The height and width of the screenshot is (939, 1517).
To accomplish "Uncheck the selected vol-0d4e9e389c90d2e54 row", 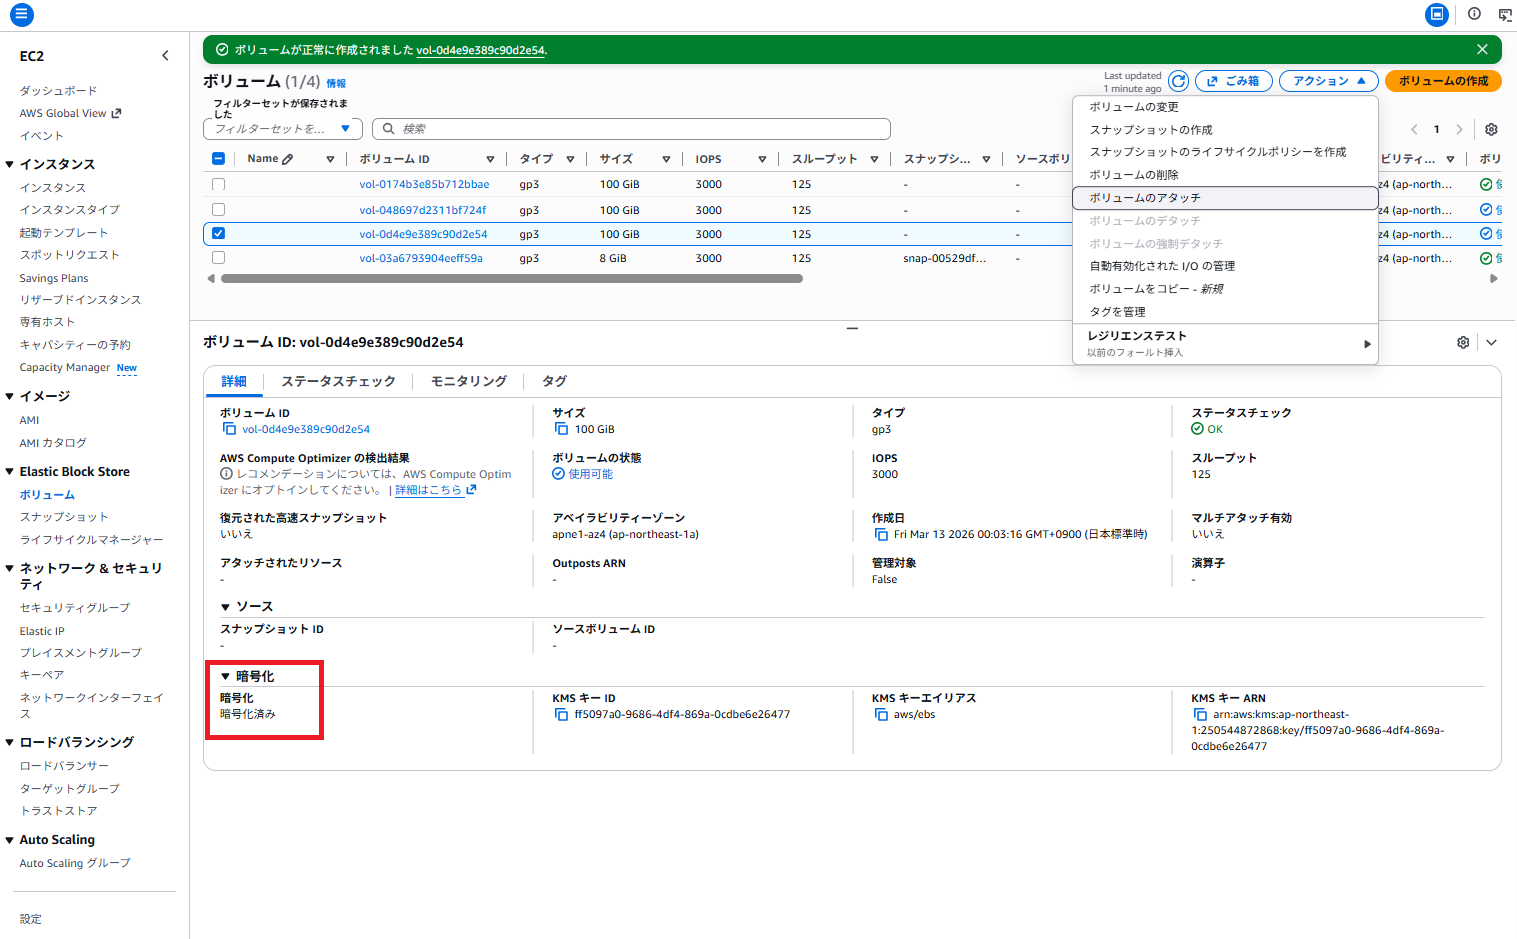I will [x=218, y=234].
